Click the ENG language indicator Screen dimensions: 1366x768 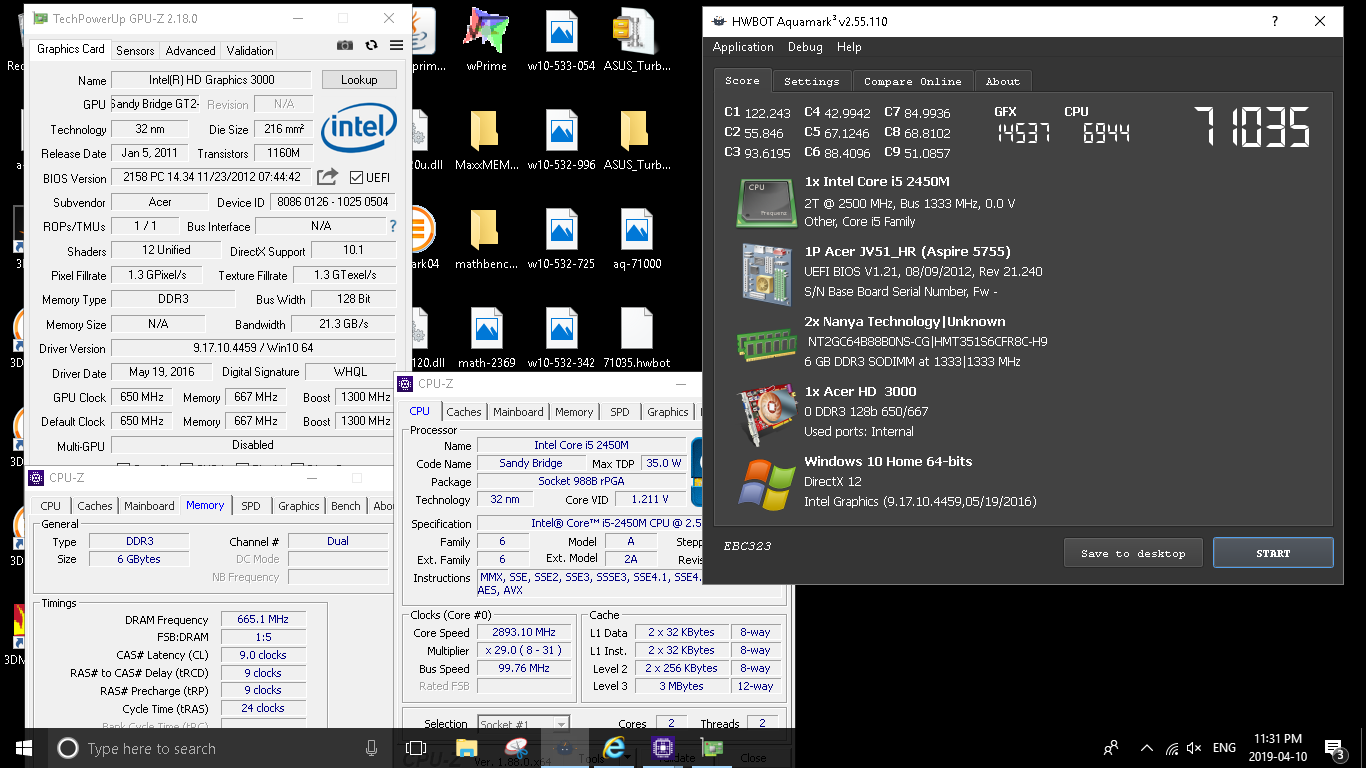(1224, 748)
